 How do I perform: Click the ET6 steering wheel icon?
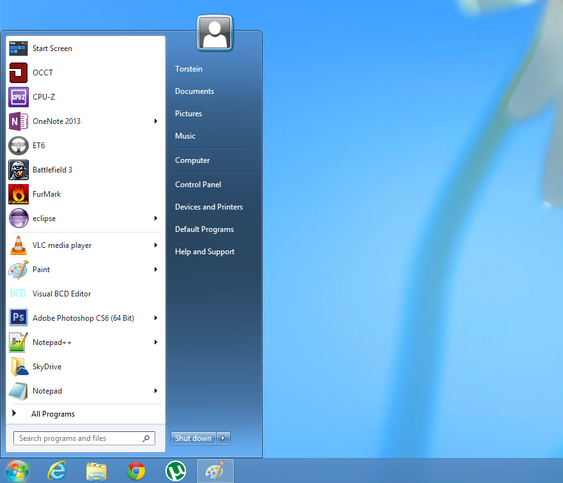click(x=18, y=145)
